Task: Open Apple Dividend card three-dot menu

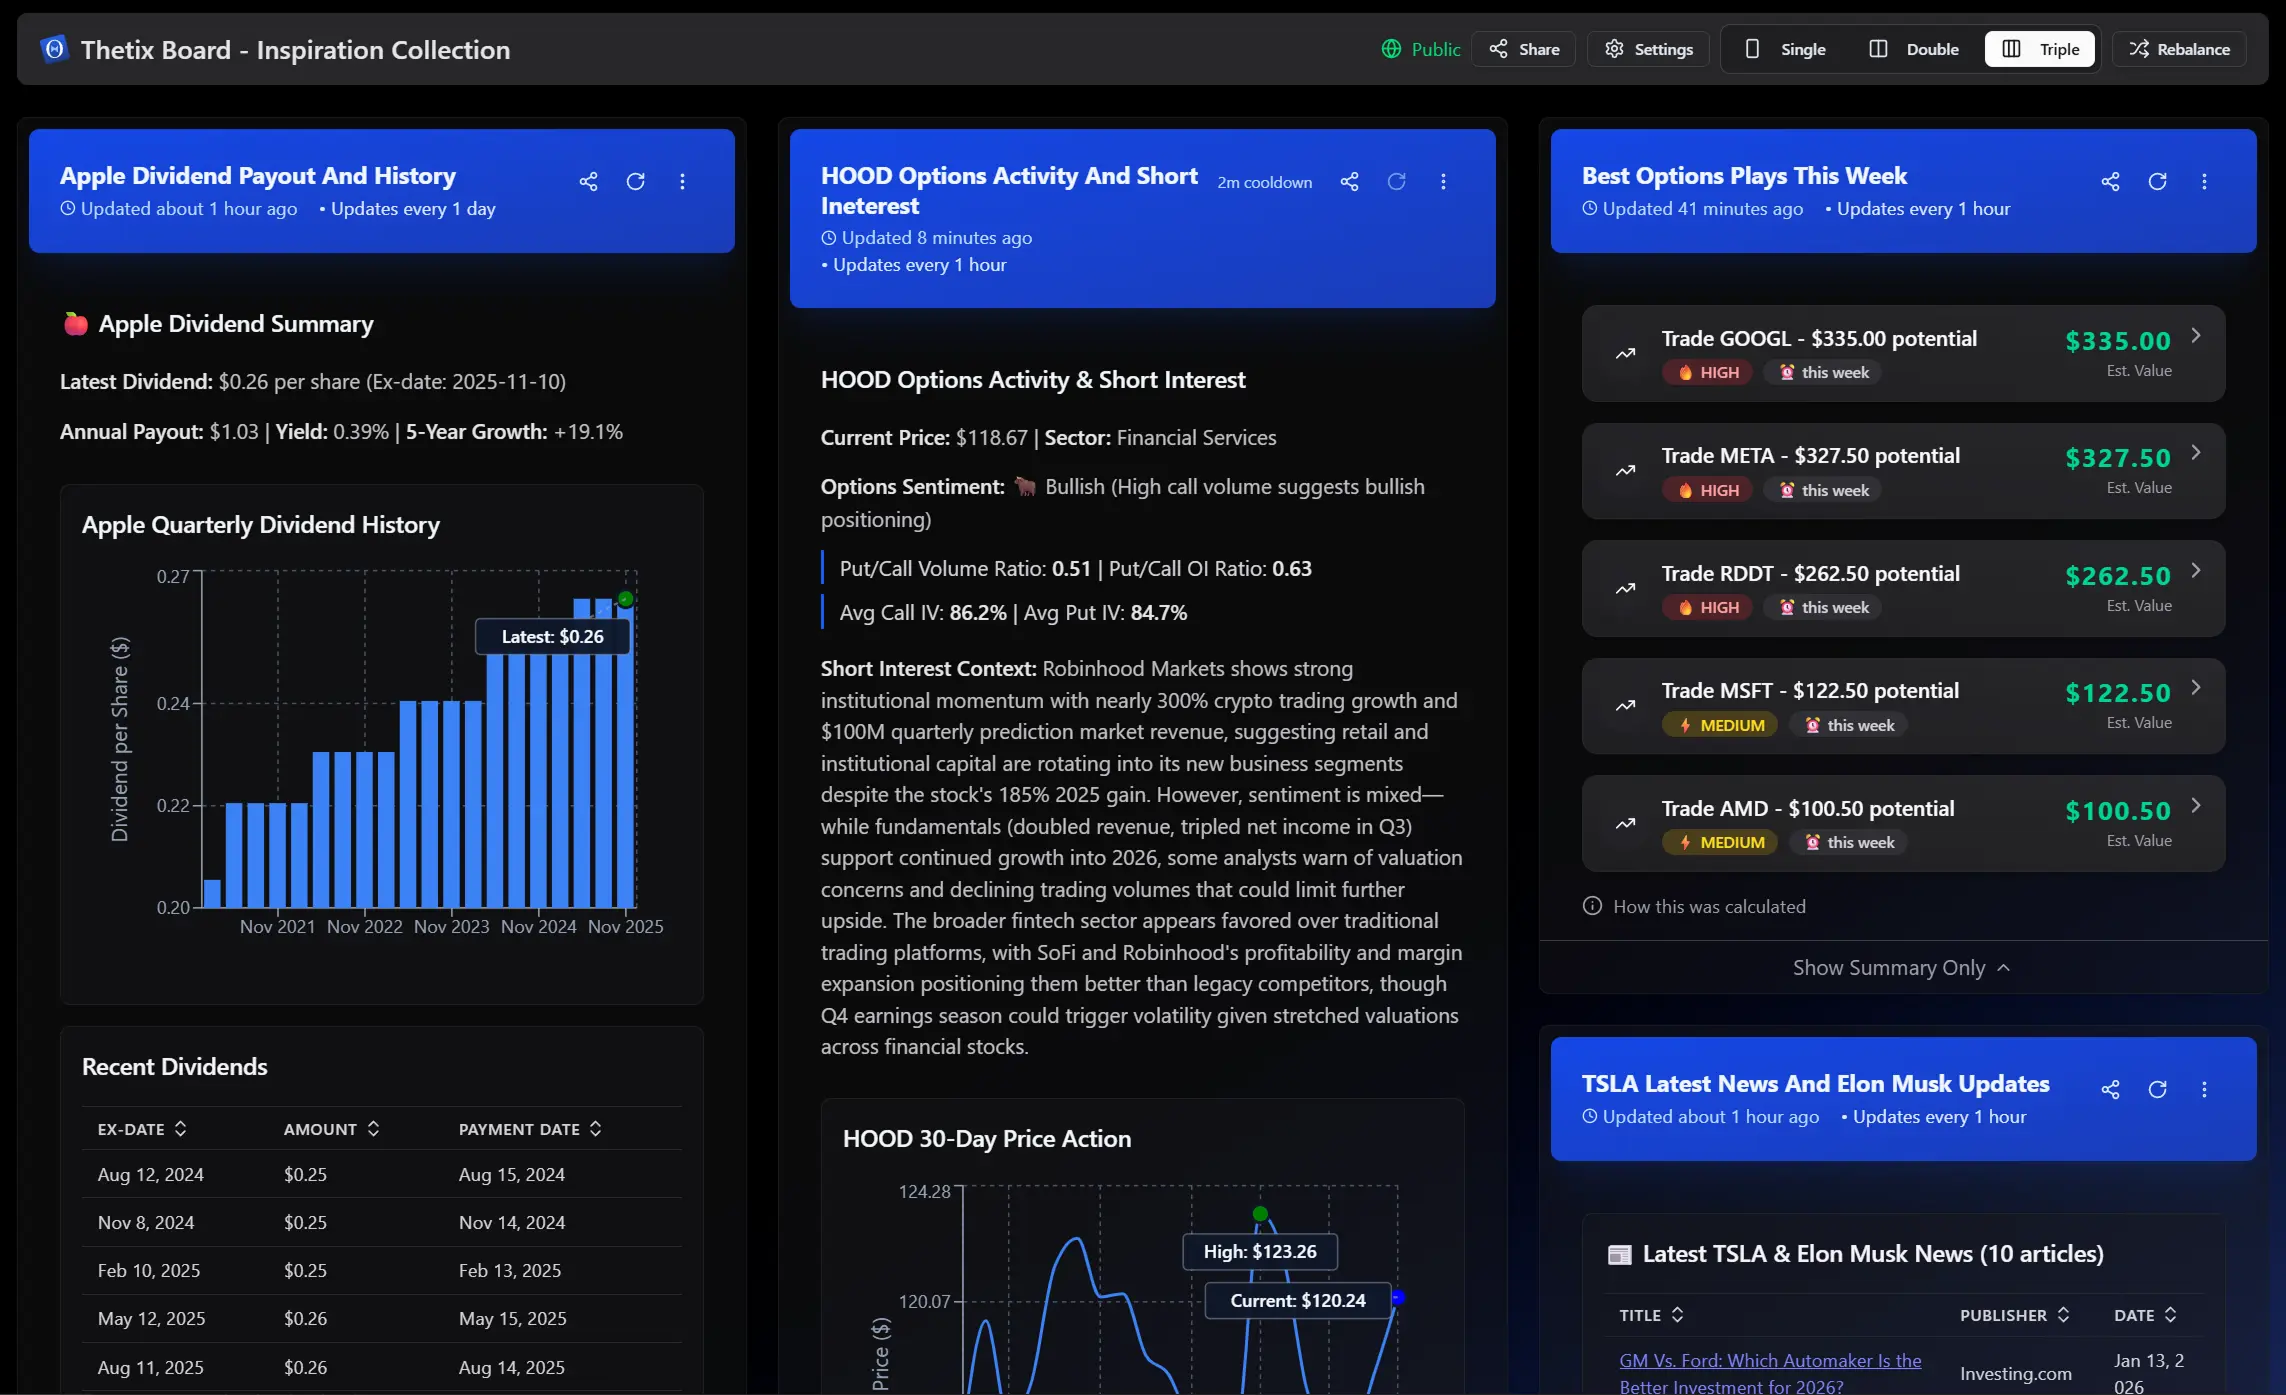Action: [x=682, y=182]
